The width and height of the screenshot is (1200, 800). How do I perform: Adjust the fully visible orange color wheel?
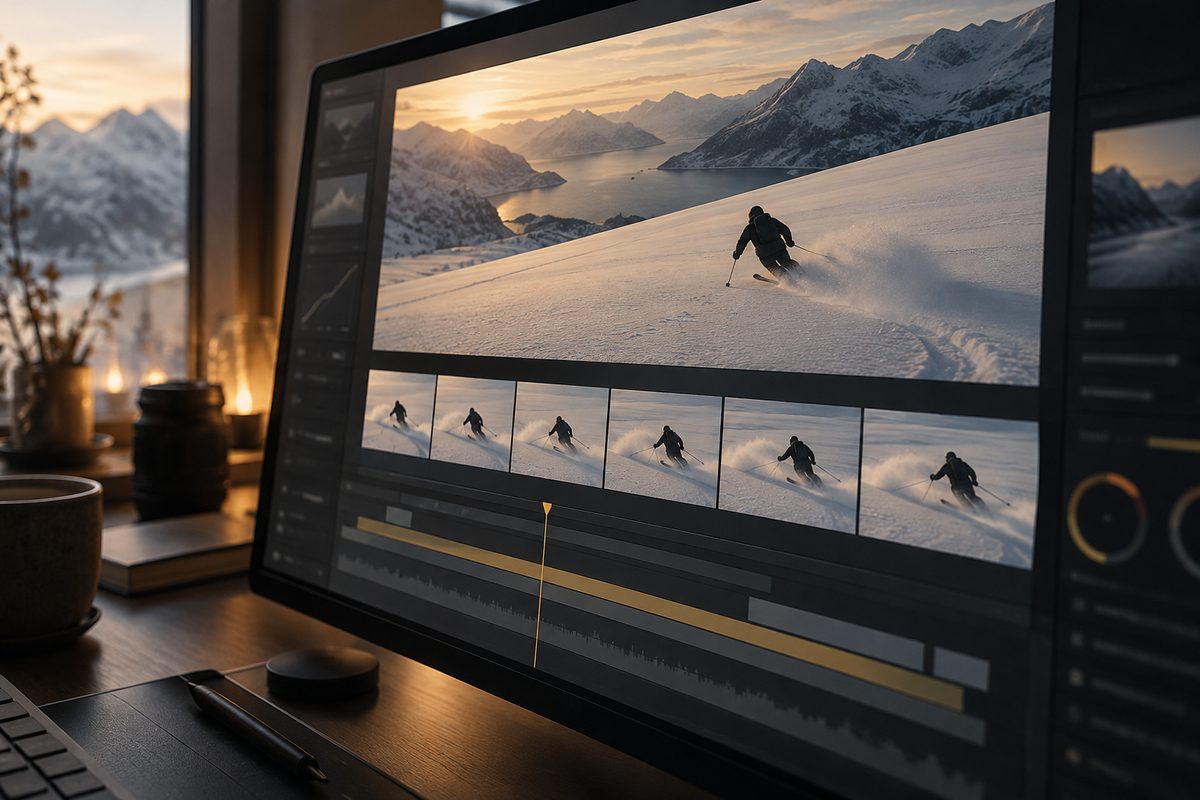click(x=1106, y=518)
